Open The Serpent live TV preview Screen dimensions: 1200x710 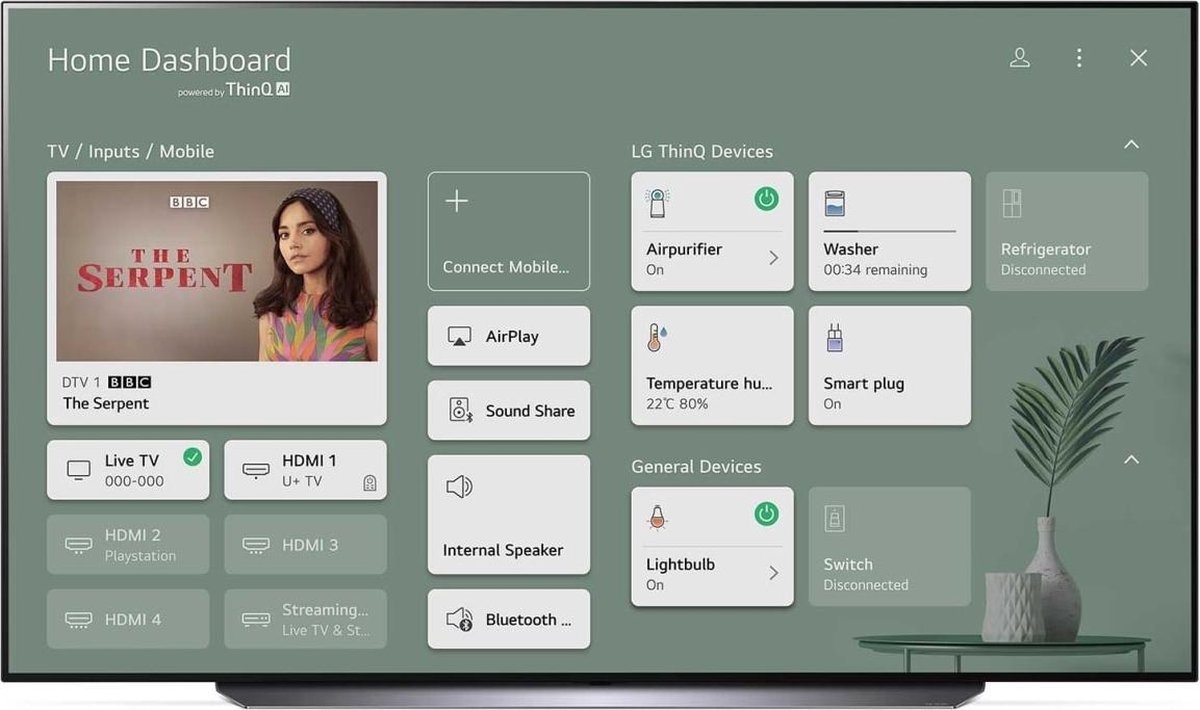[217, 271]
